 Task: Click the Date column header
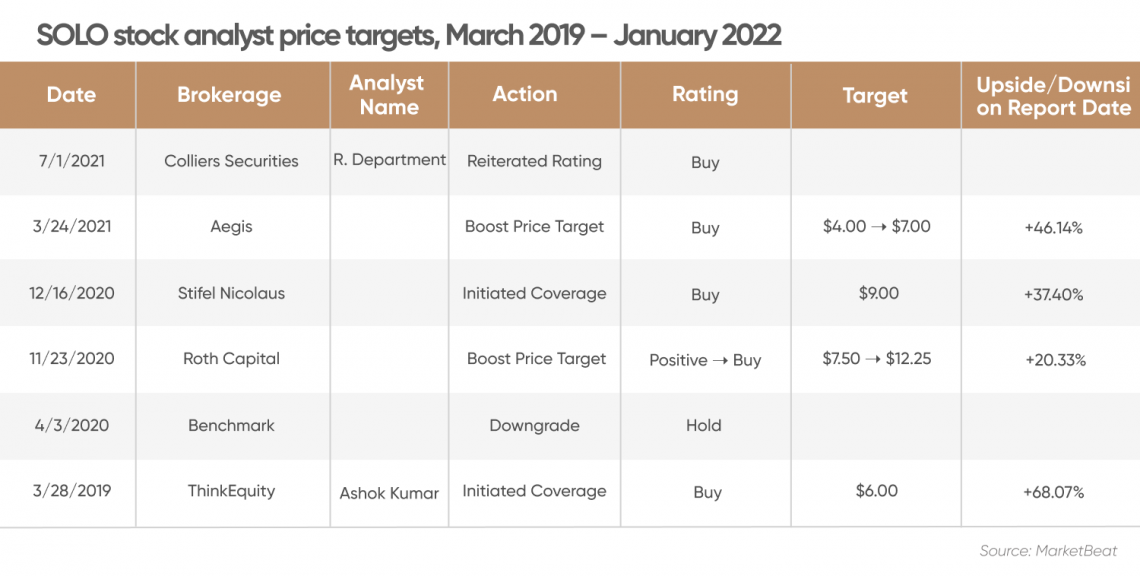pos(71,95)
